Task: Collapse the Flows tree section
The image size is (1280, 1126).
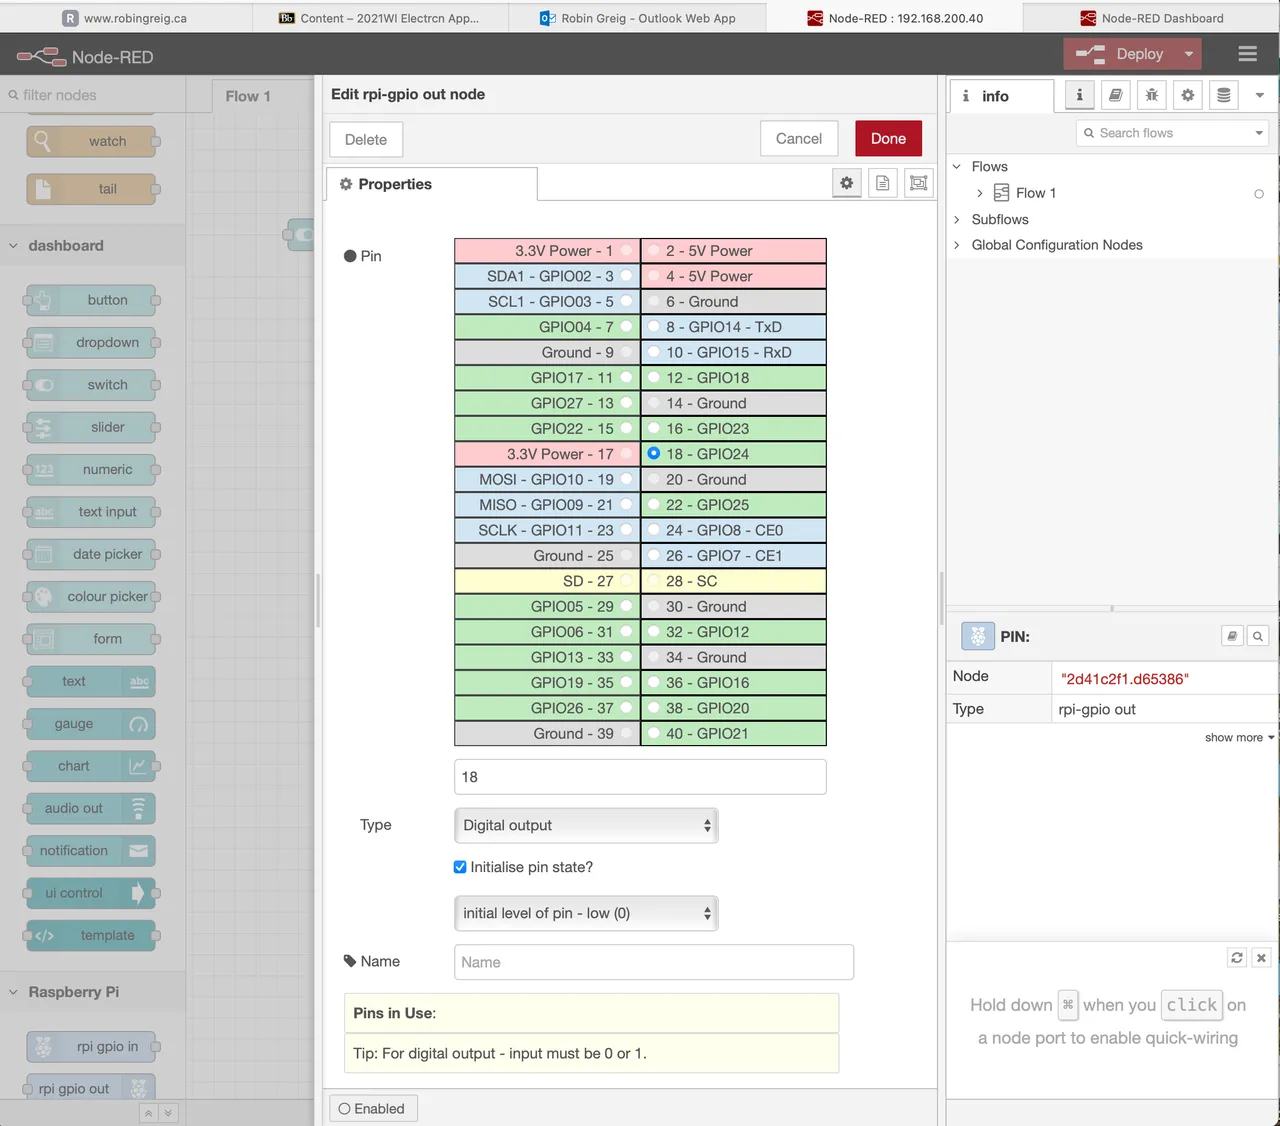Action: pos(957,166)
